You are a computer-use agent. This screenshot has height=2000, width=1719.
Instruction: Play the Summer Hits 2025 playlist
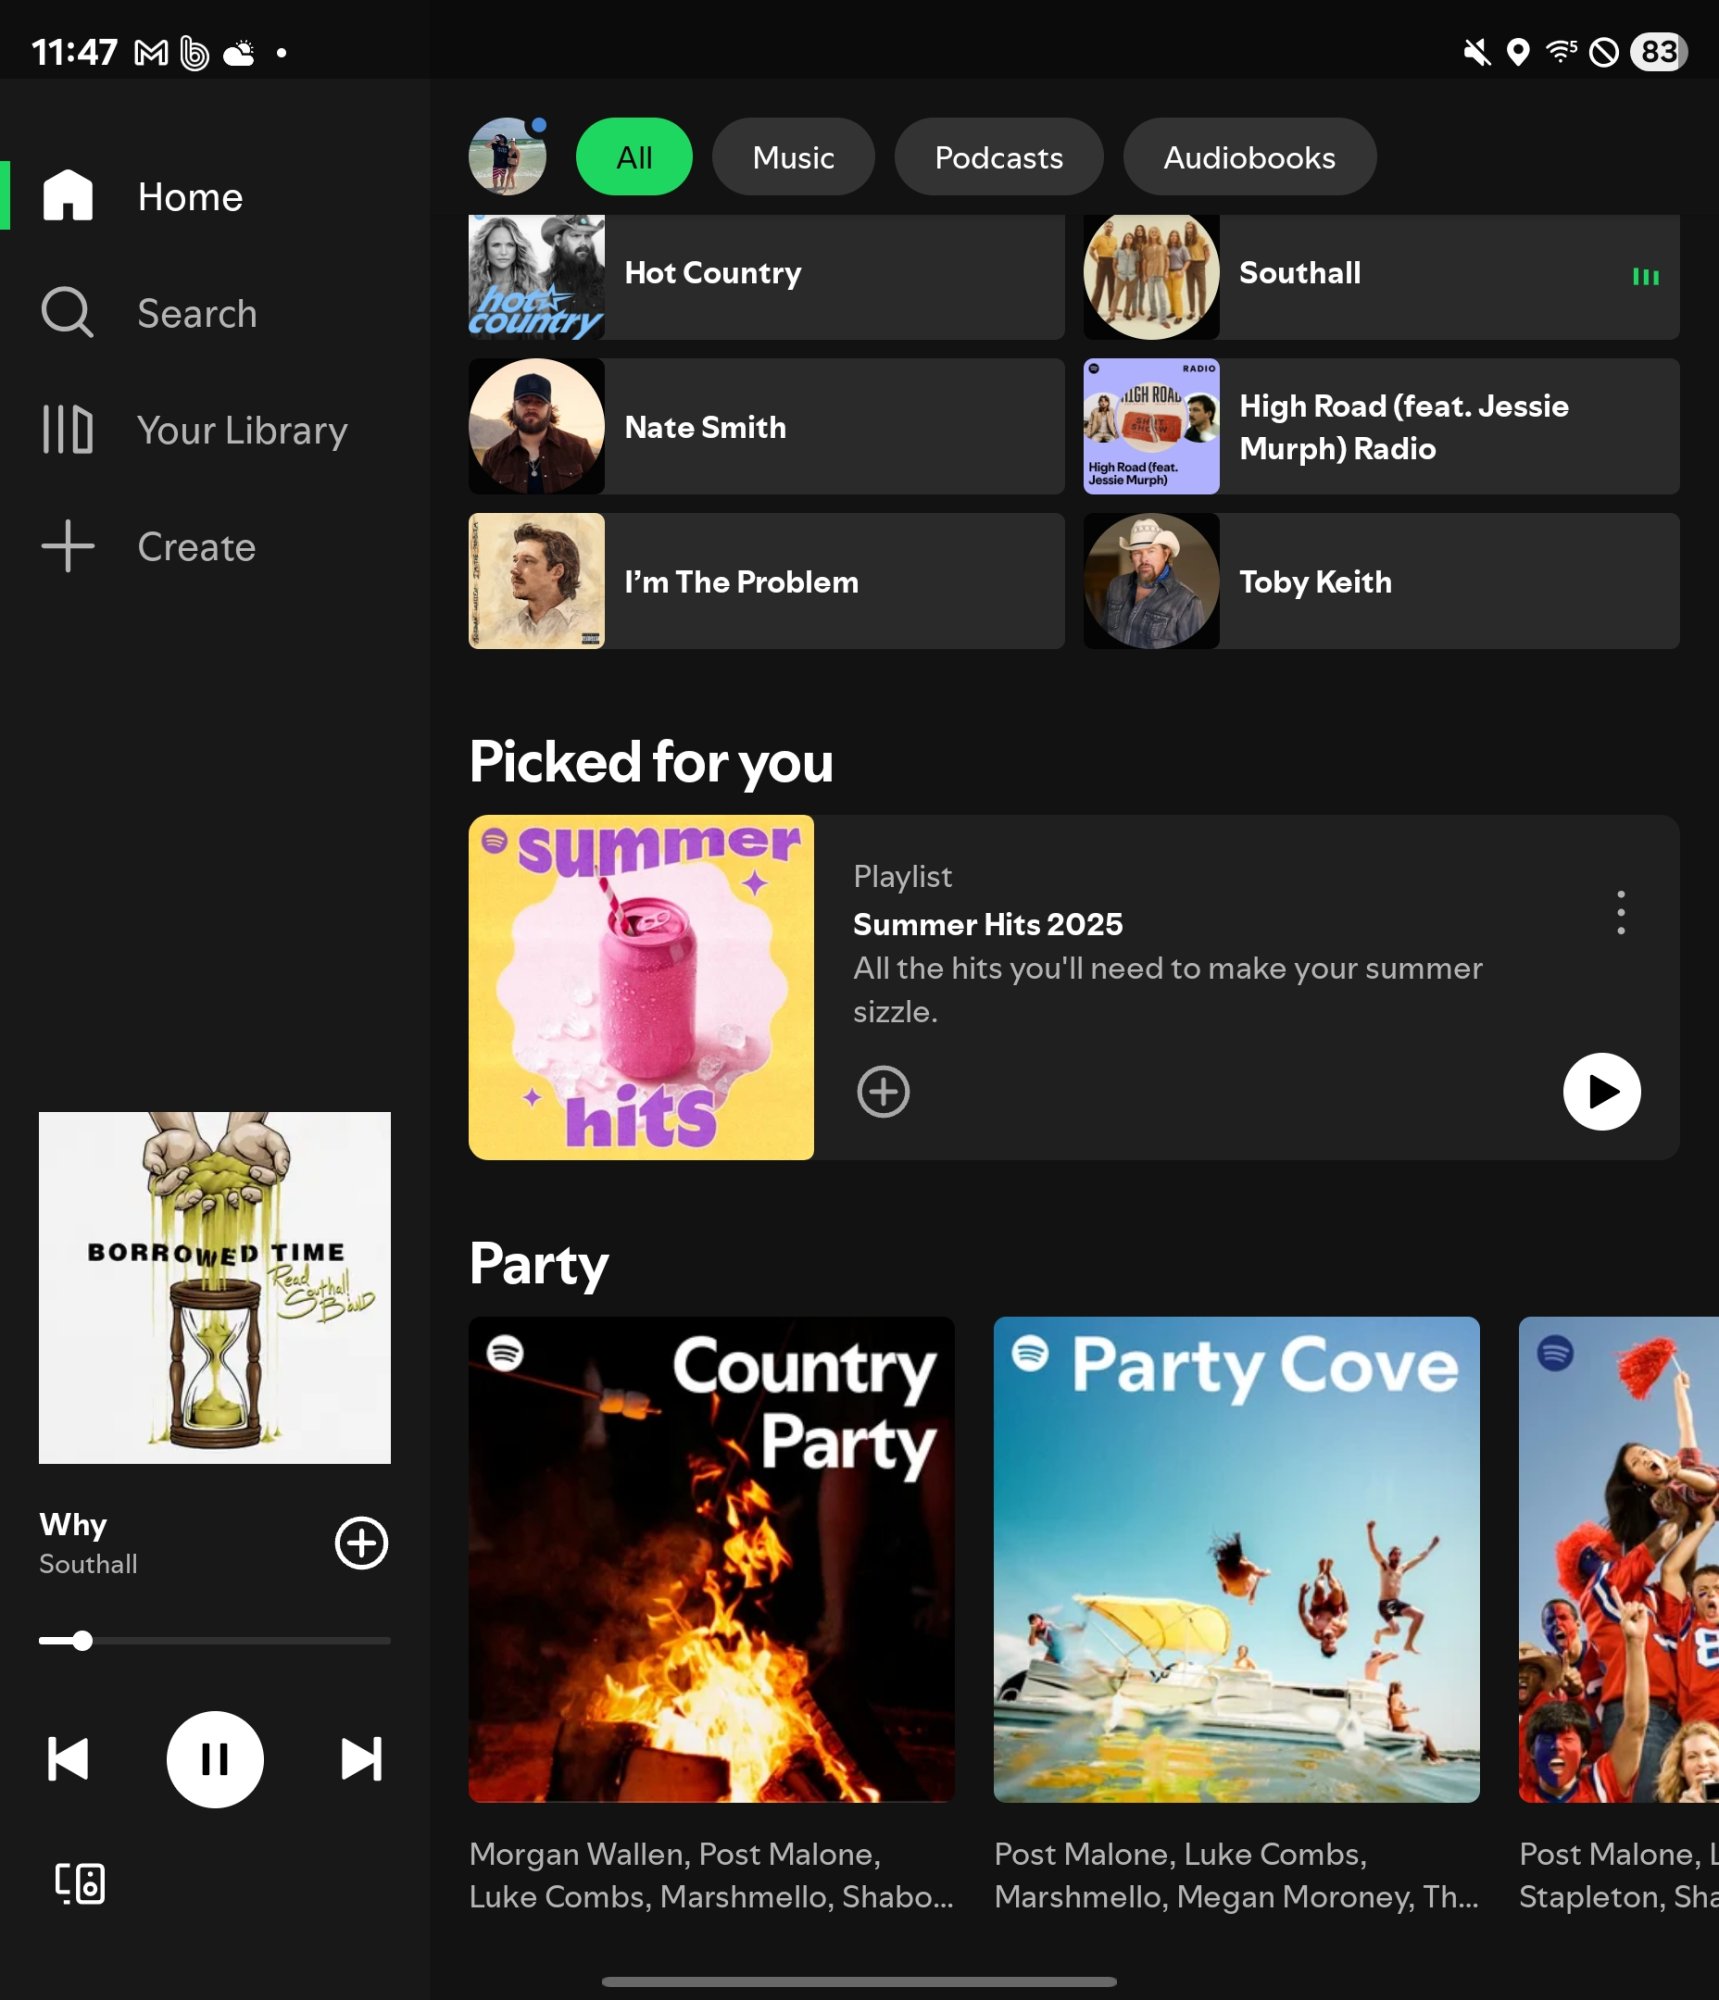point(1600,1092)
